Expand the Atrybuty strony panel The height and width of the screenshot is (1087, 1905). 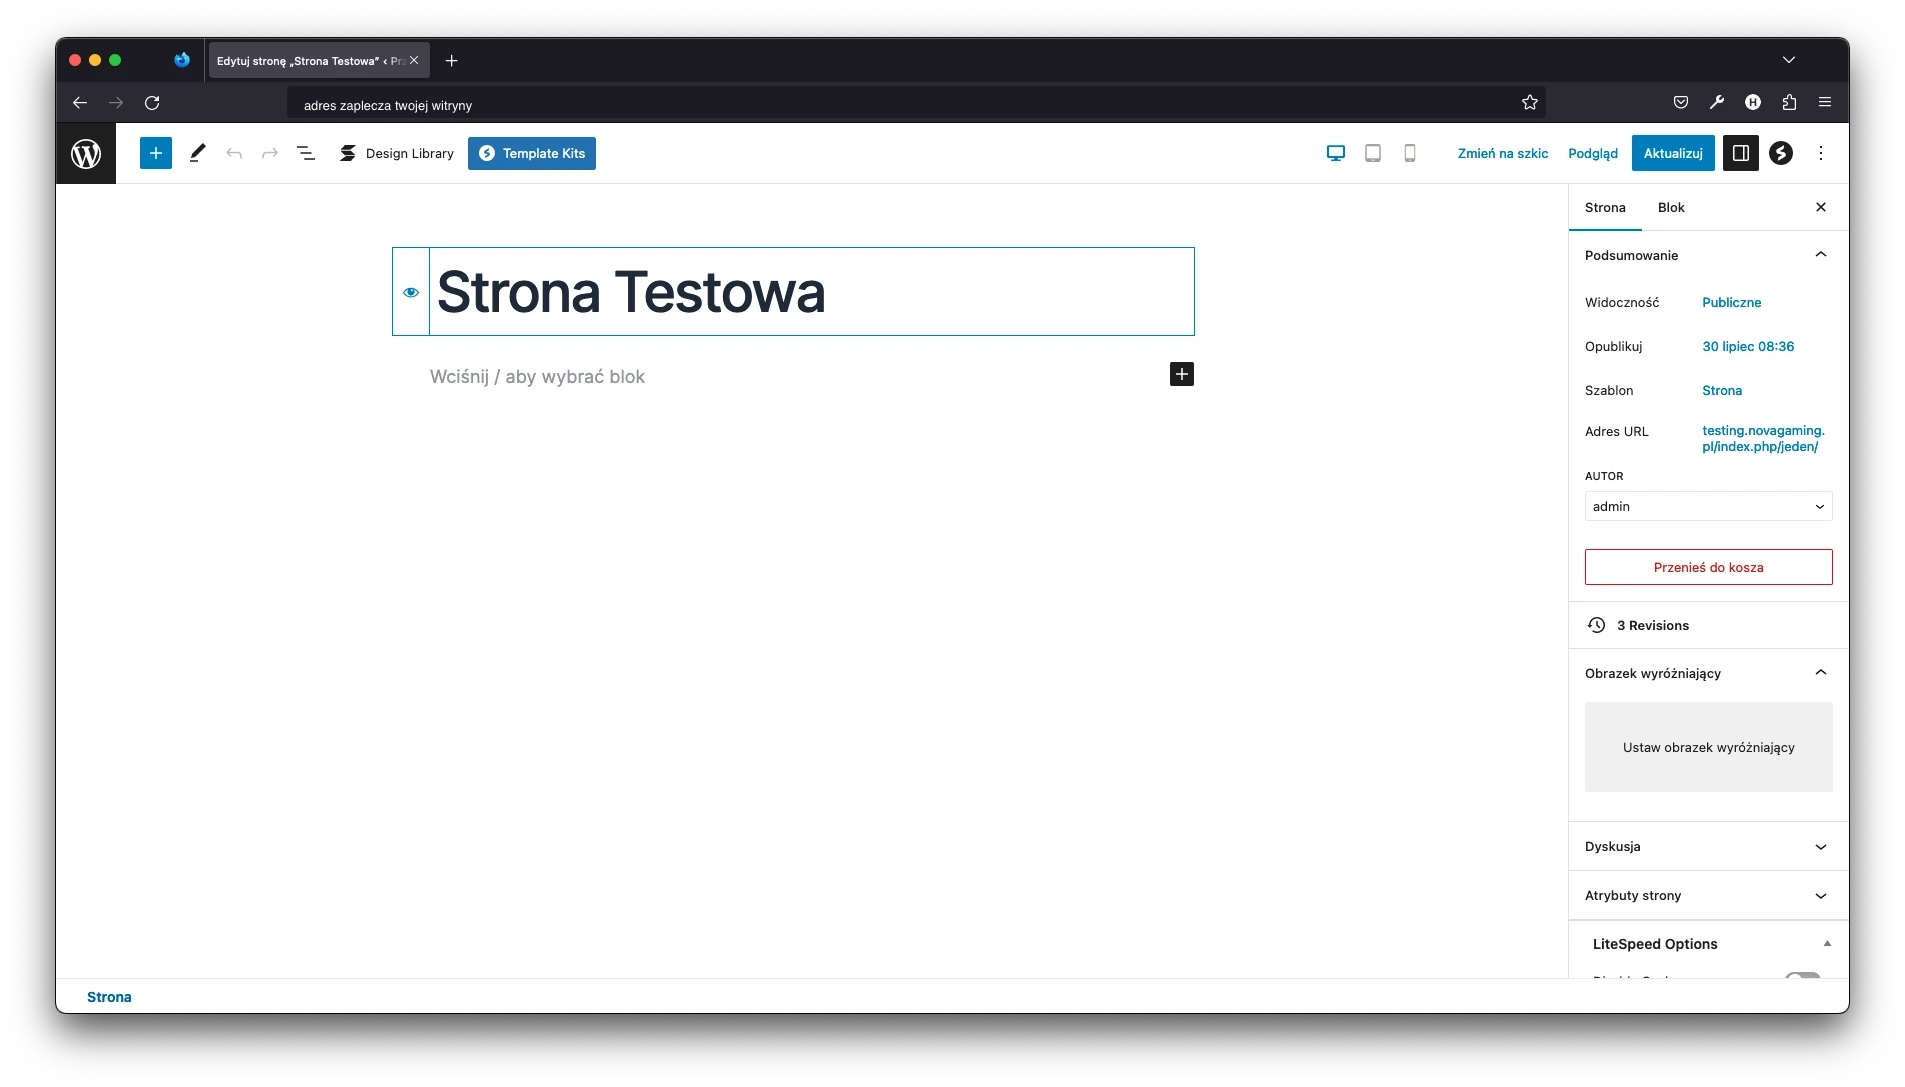tap(1708, 895)
